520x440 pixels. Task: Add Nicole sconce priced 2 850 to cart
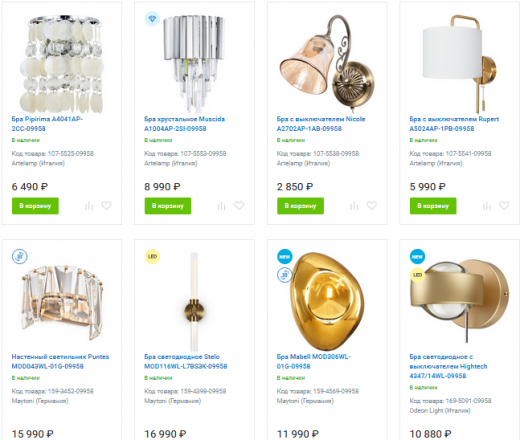[x=300, y=206]
